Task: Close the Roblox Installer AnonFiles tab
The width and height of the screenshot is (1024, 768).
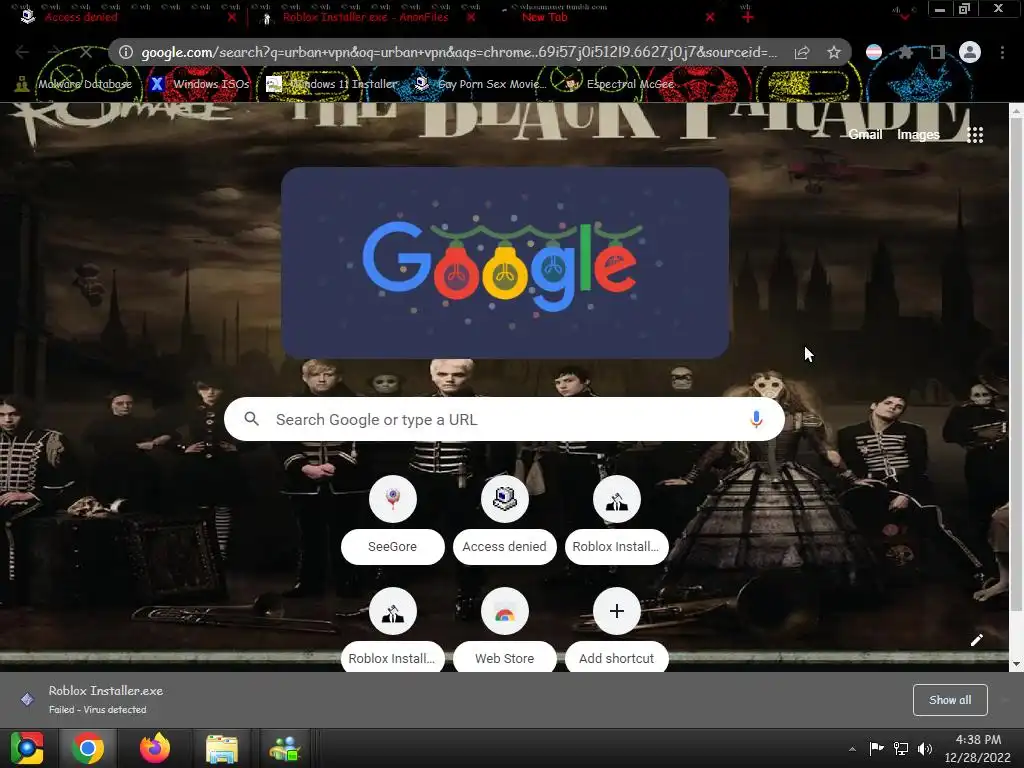Action: click(471, 17)
